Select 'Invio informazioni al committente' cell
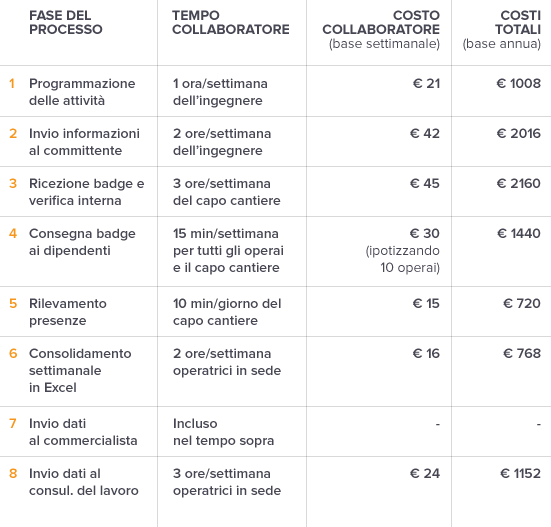The height and width of the screenshot is (527, 551). click(84, 142)
